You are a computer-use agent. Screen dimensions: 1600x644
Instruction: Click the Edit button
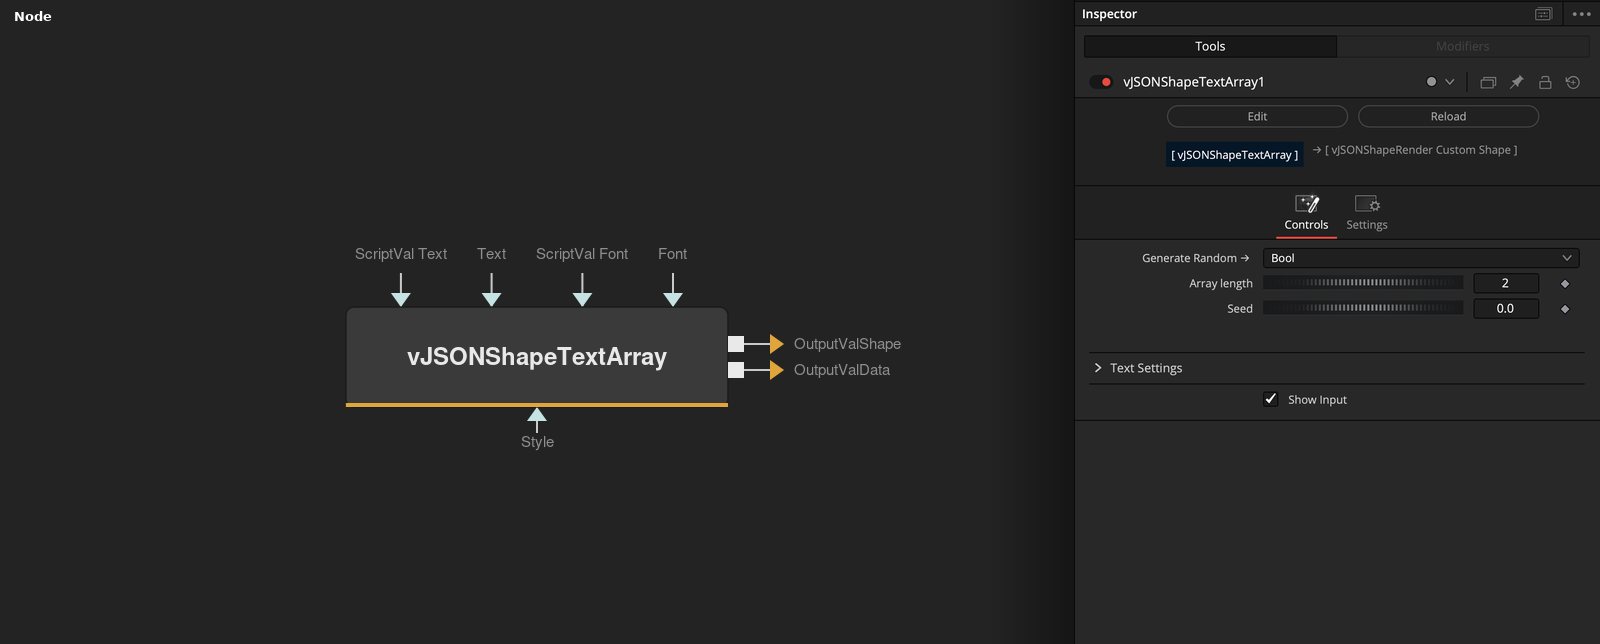click(1257, 116)
